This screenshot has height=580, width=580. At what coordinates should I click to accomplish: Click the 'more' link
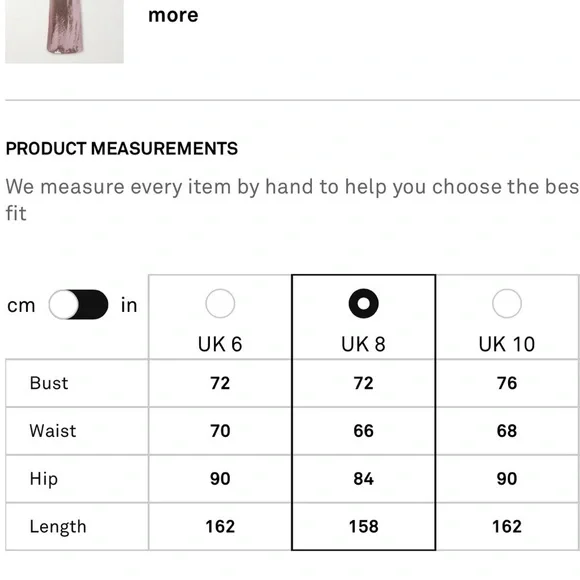click(173, 15)
